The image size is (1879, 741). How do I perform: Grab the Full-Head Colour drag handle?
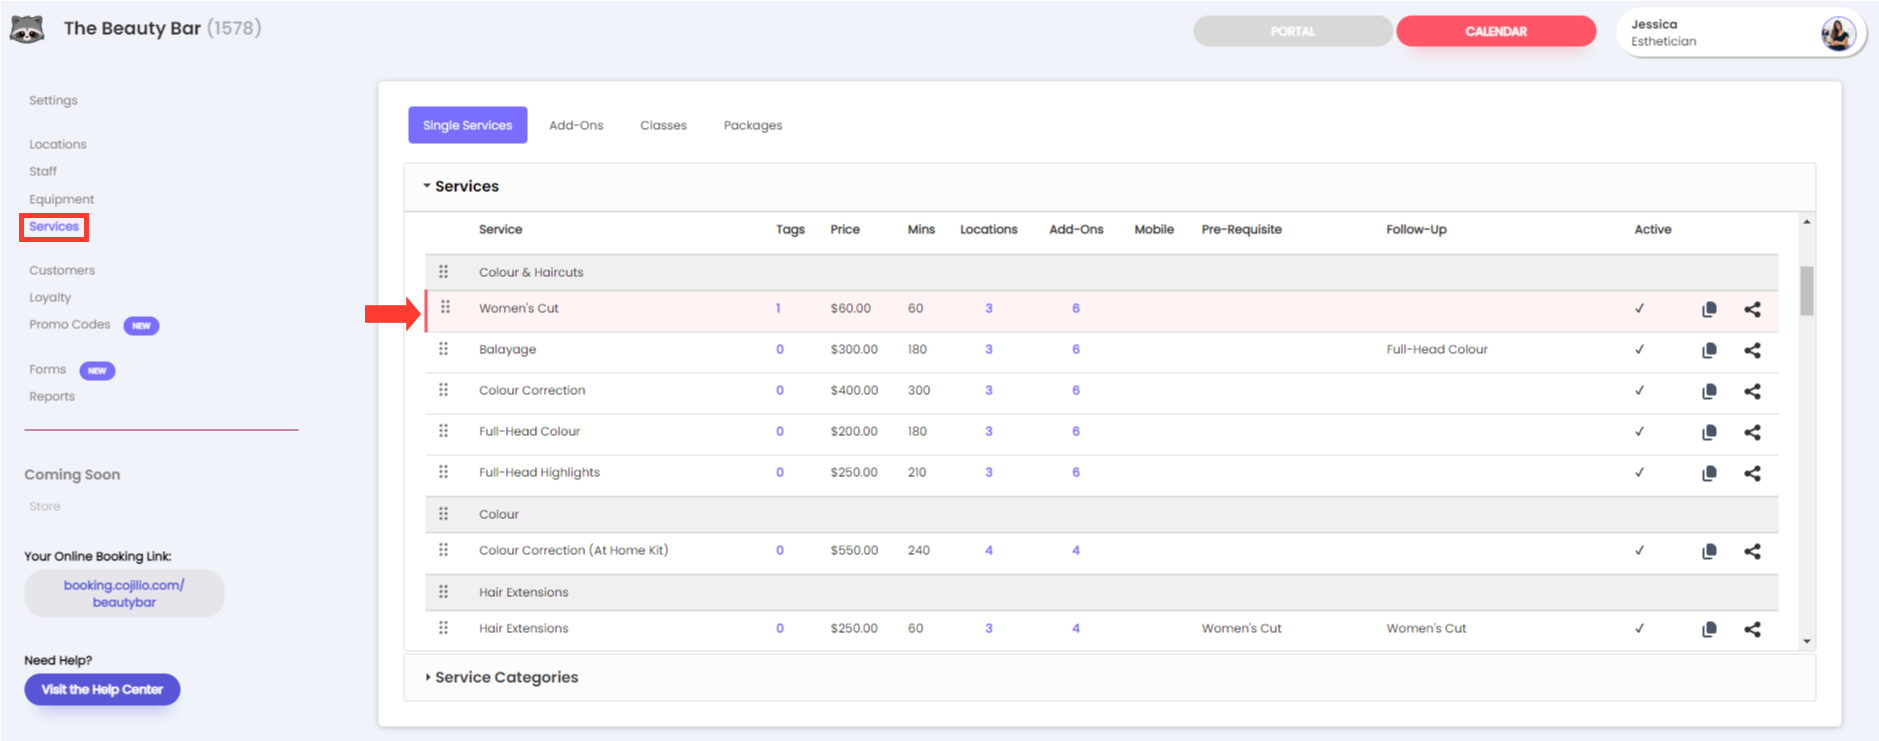(443, 430)
